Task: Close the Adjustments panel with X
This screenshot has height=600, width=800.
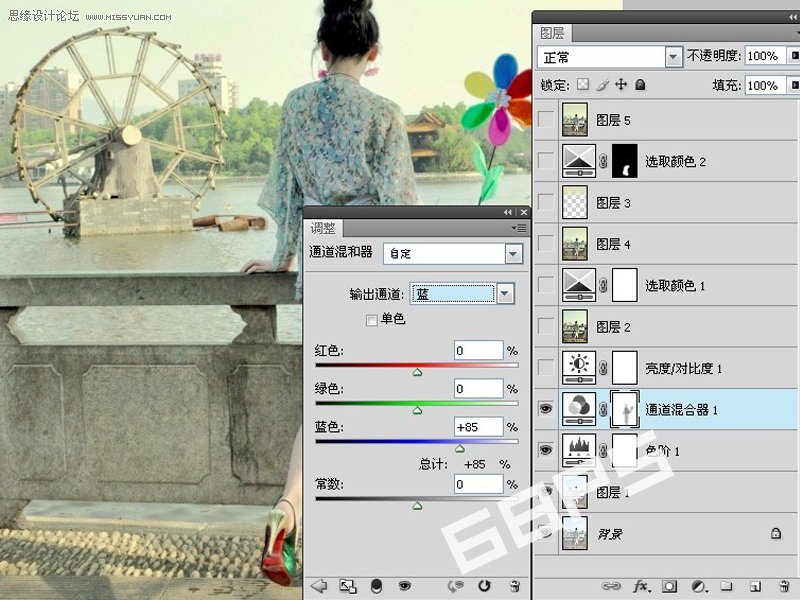Action: (523, 212)
